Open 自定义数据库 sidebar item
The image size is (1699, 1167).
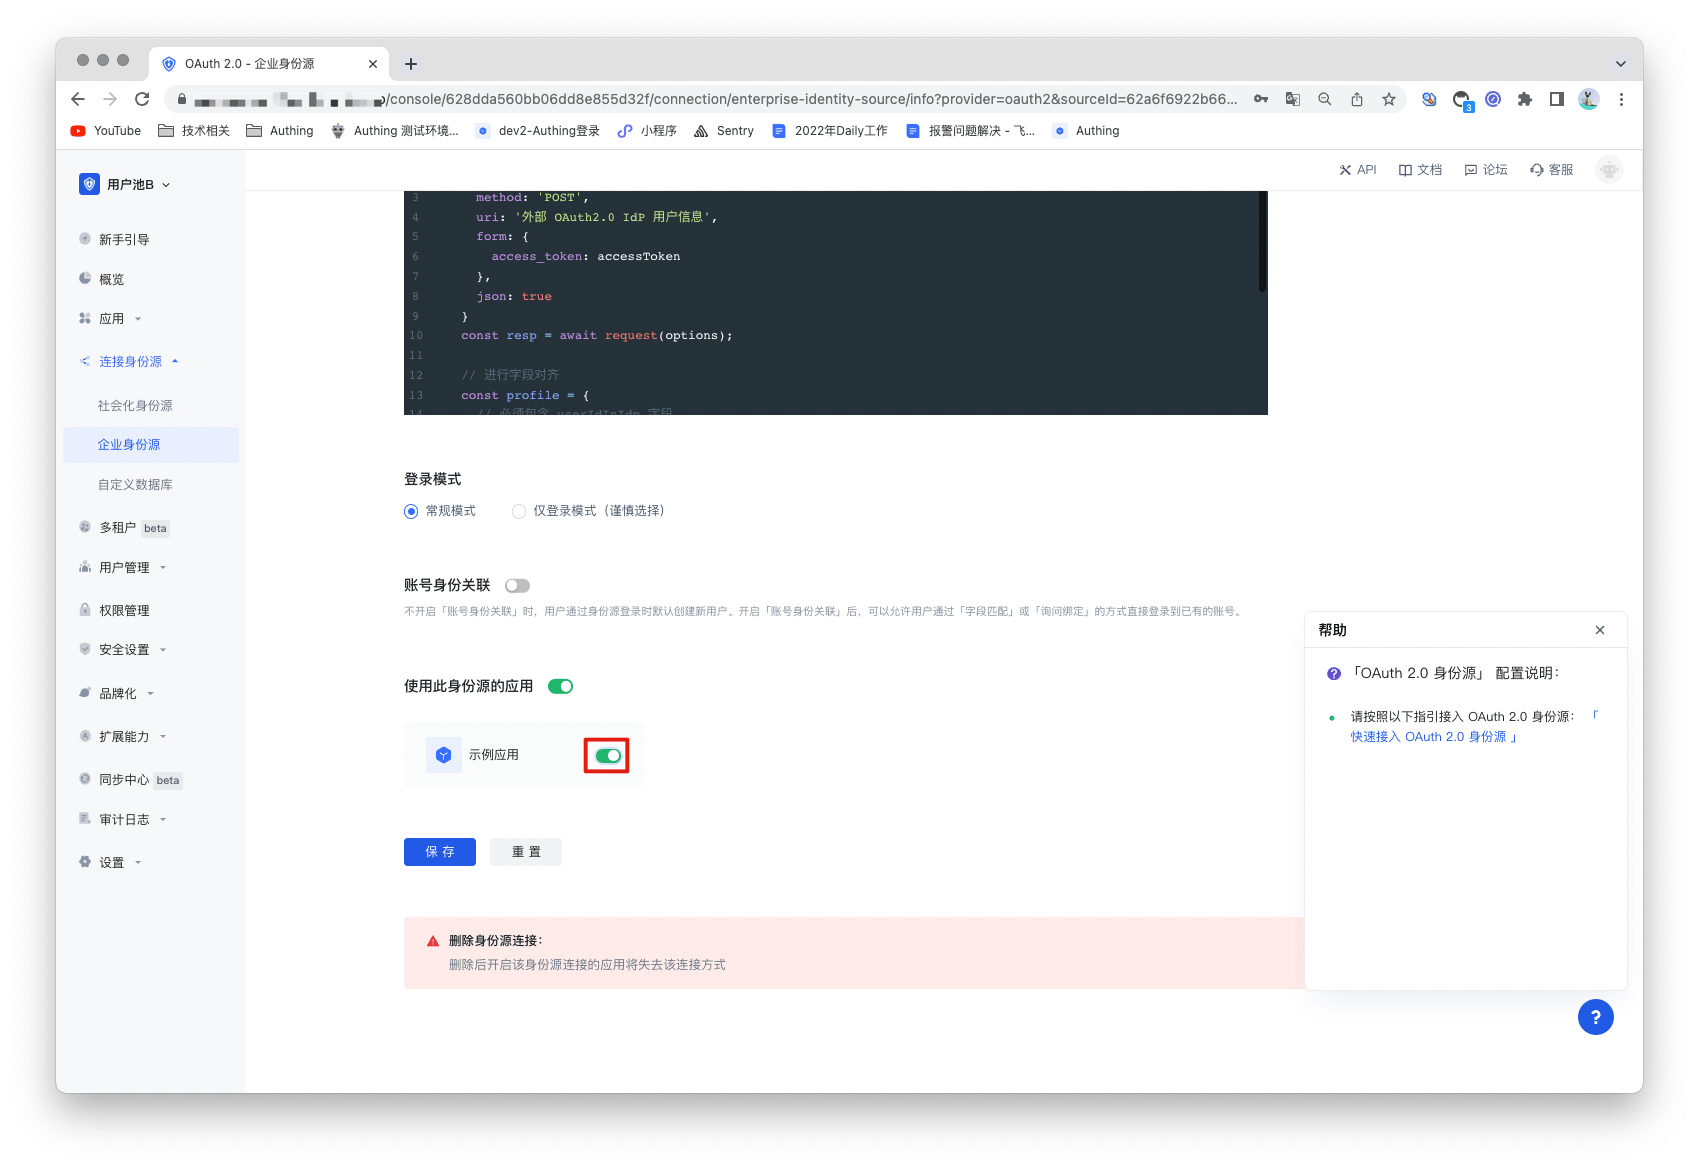point(135,485)
